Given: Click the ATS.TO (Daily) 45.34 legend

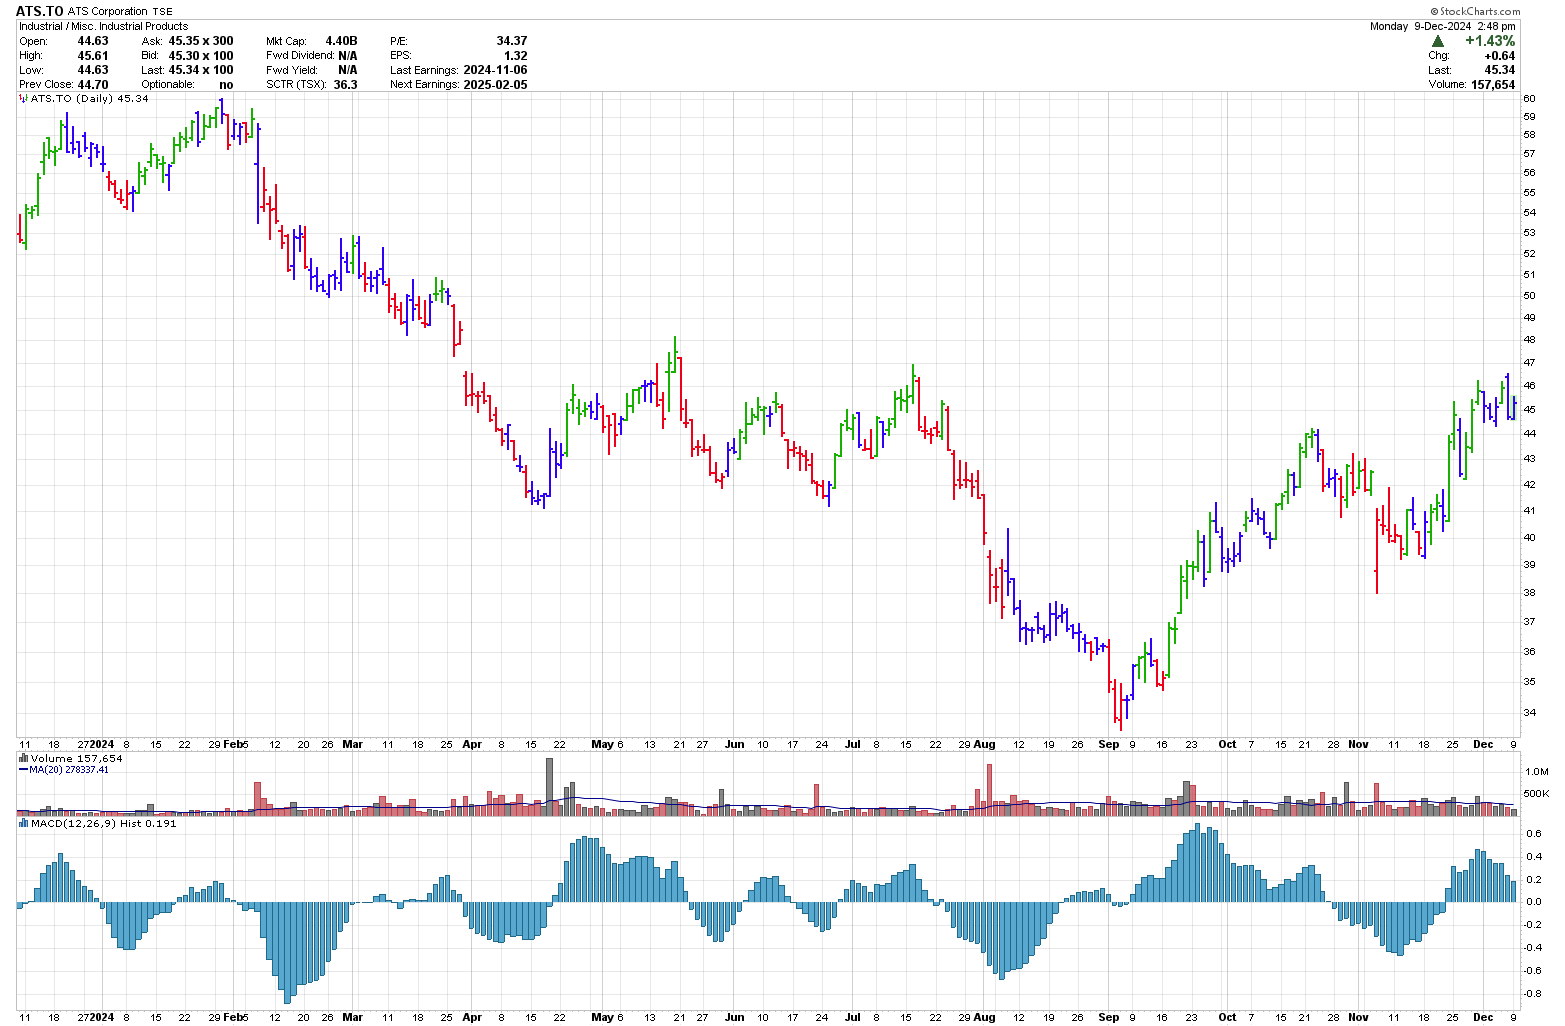Looking at the screenshot, I should pos(89,99).
